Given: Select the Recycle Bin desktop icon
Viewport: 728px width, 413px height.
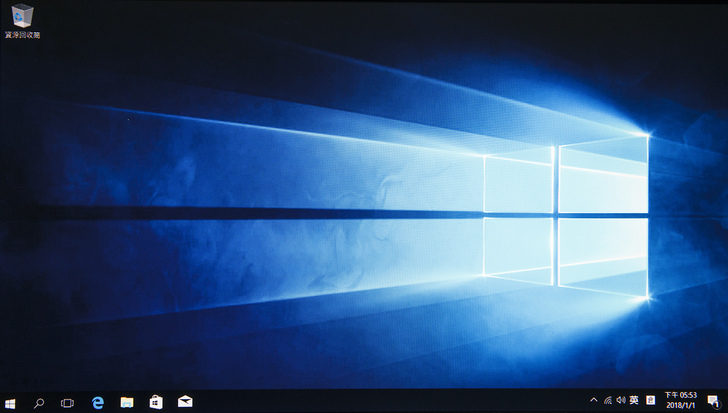Looking at the screenshot, I should [22, 21].
